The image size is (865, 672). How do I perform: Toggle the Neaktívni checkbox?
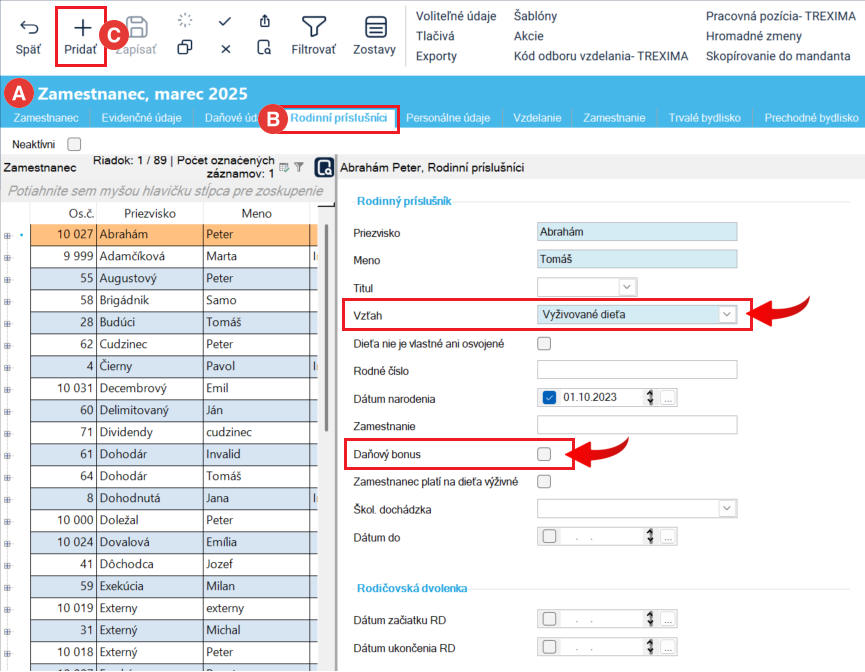(x=73, y=144)
